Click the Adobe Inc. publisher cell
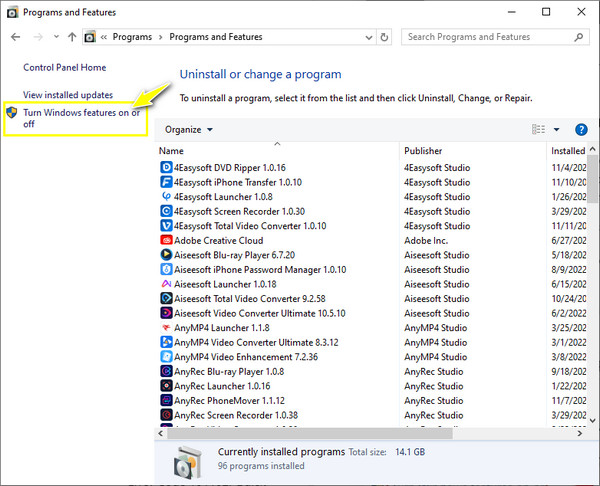The height and width of the screenshot is (486, 600). coord(426,240)
